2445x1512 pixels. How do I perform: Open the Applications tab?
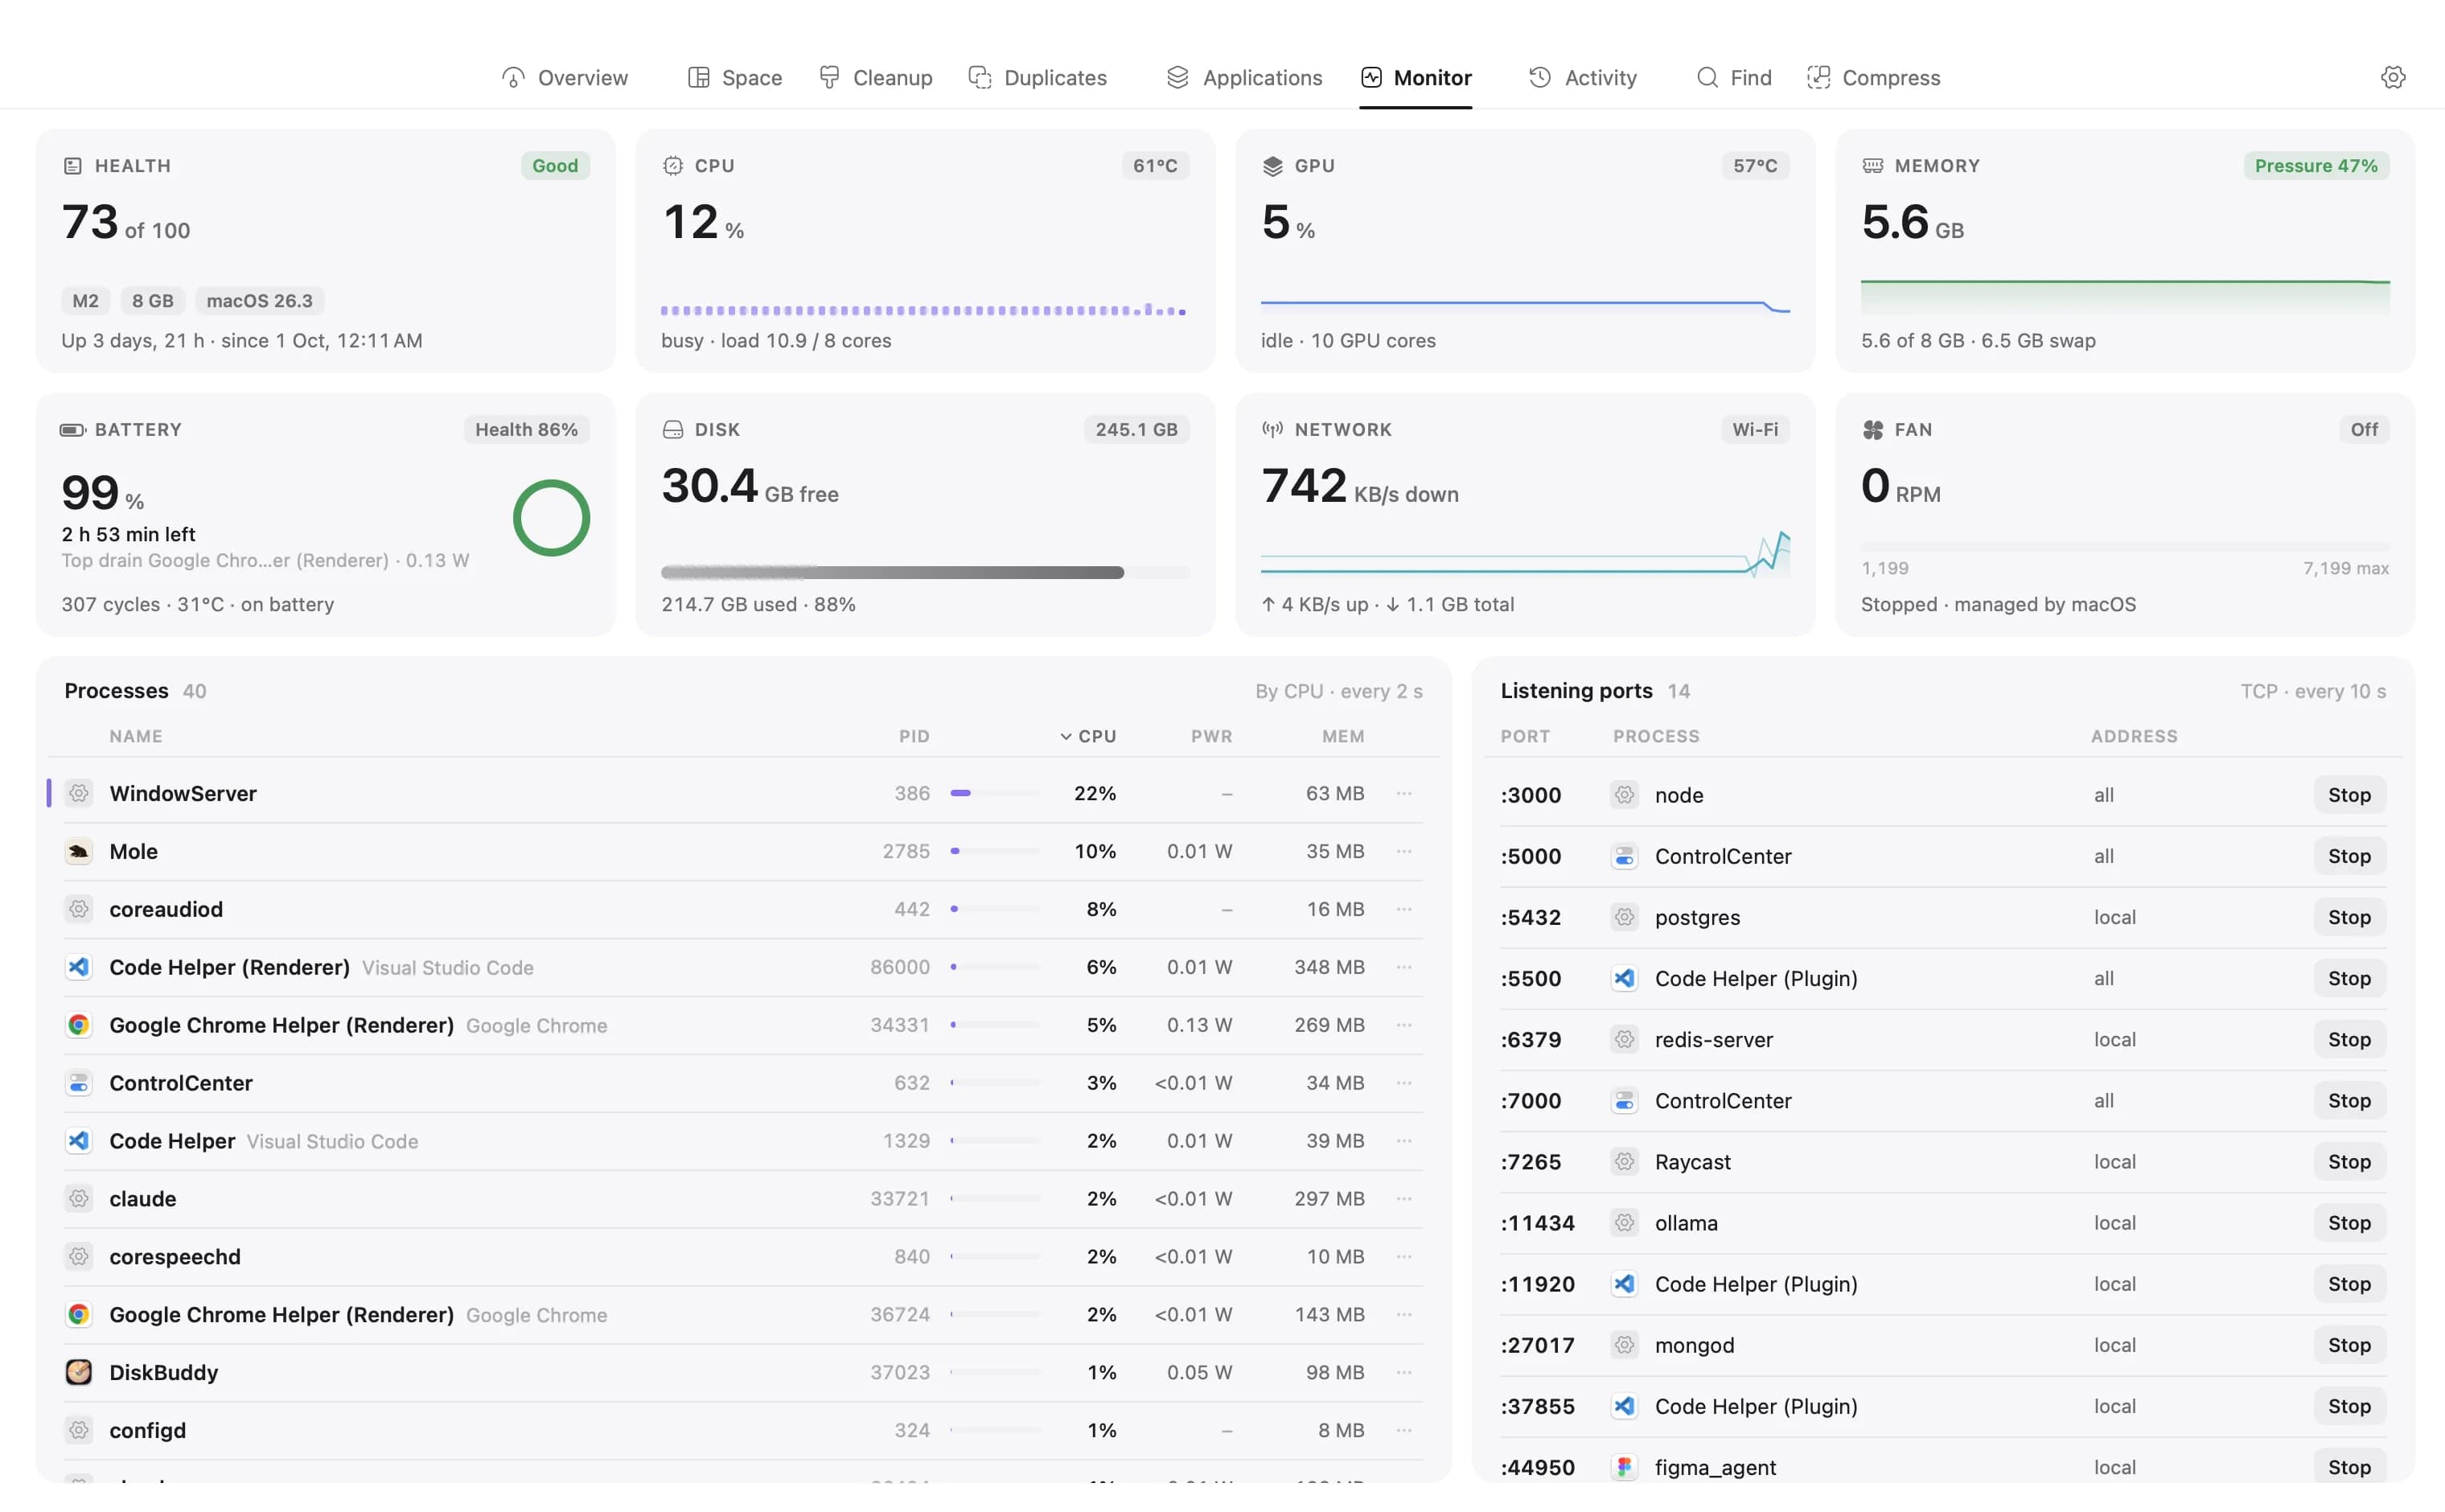(1244, 77)
